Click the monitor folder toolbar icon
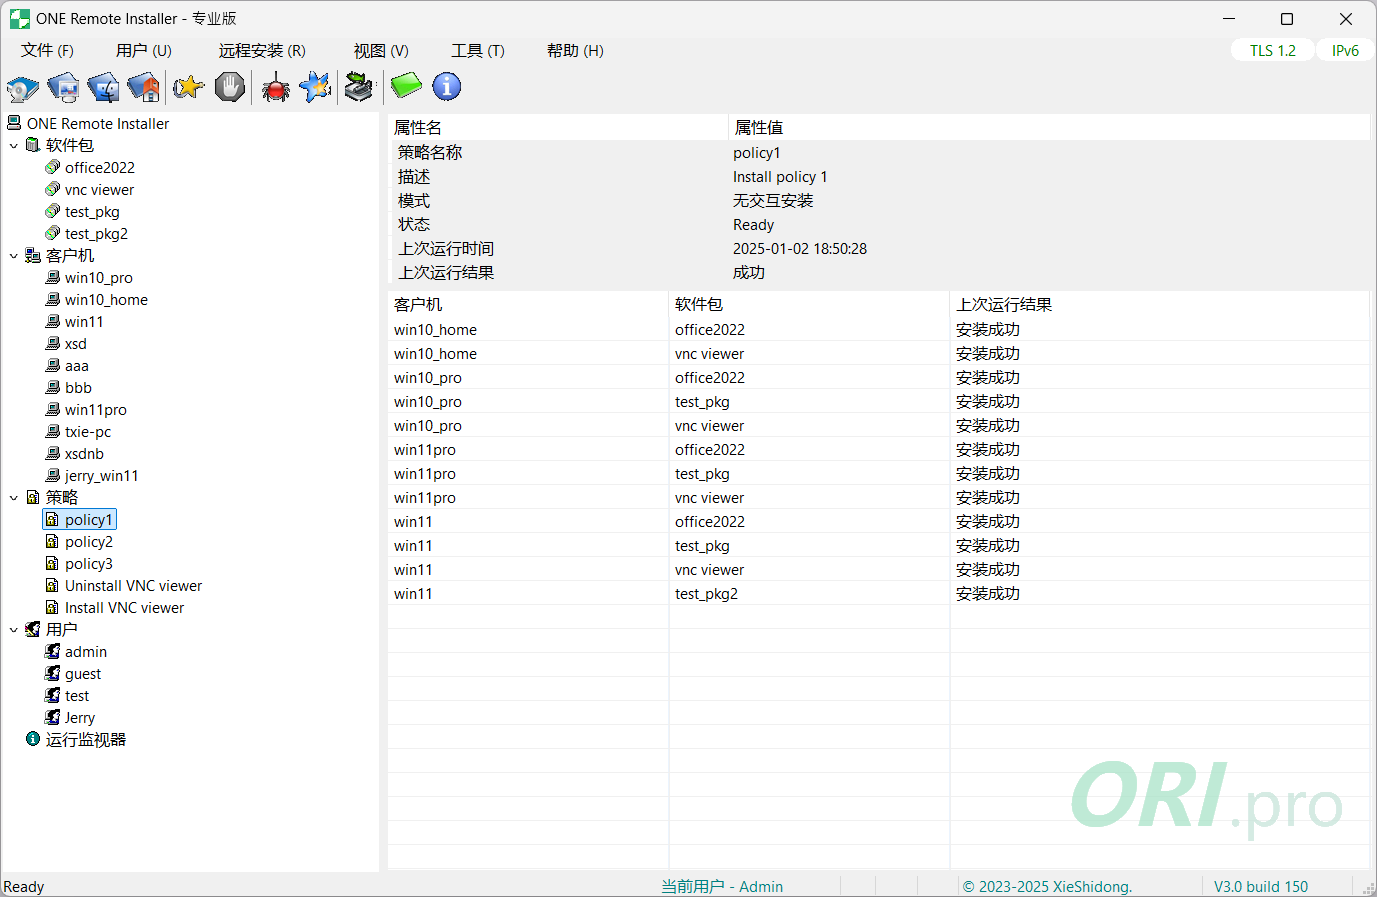1377x897 pixels. coord(62,87)
